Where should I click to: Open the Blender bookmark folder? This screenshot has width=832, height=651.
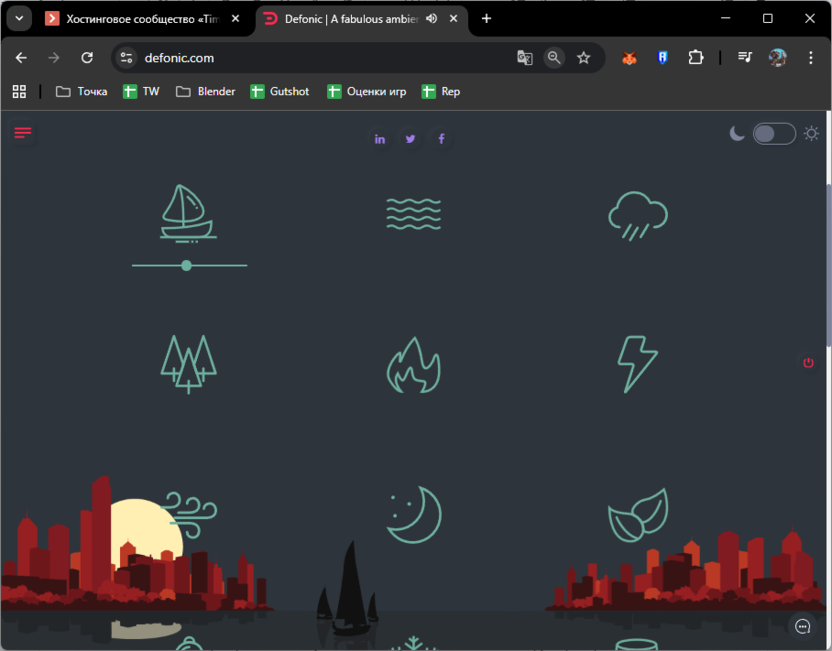tap(205, 91)
